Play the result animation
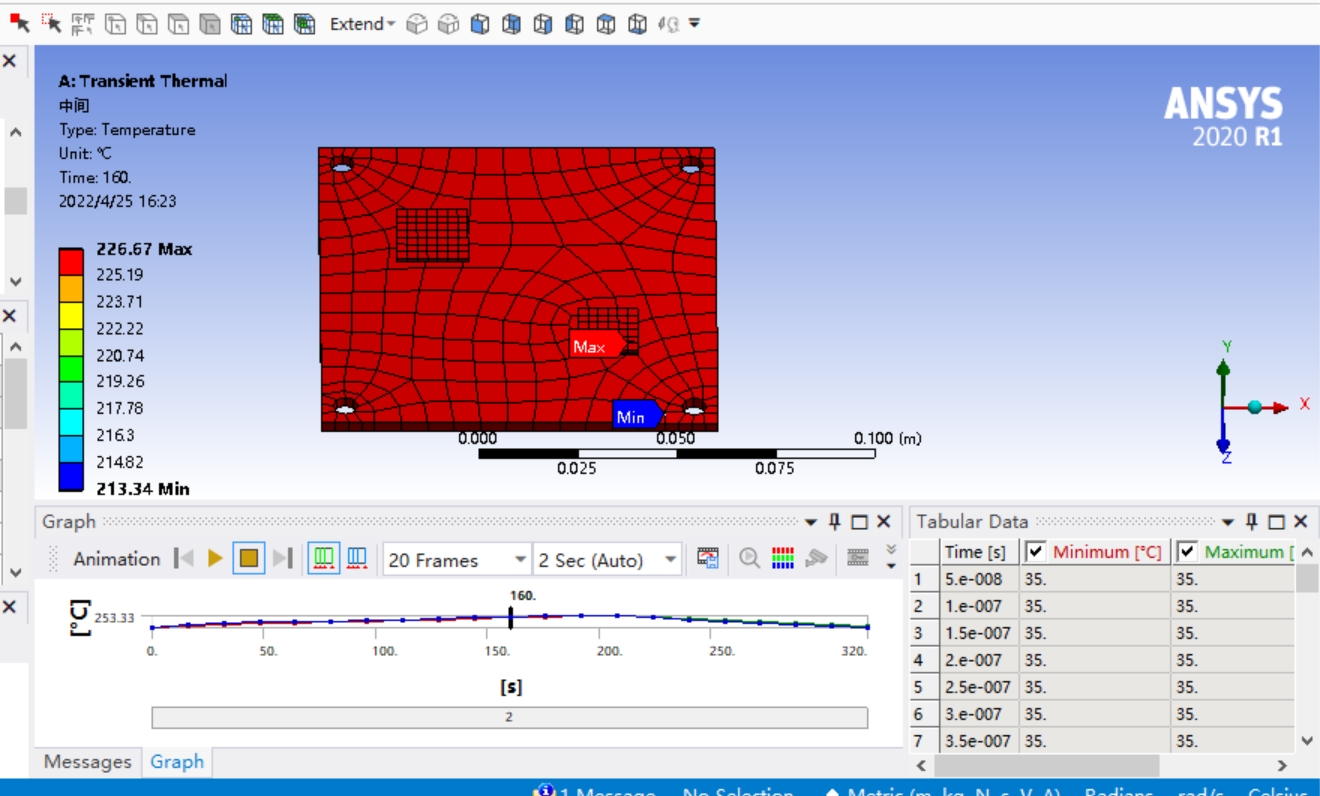 (215, 559)
